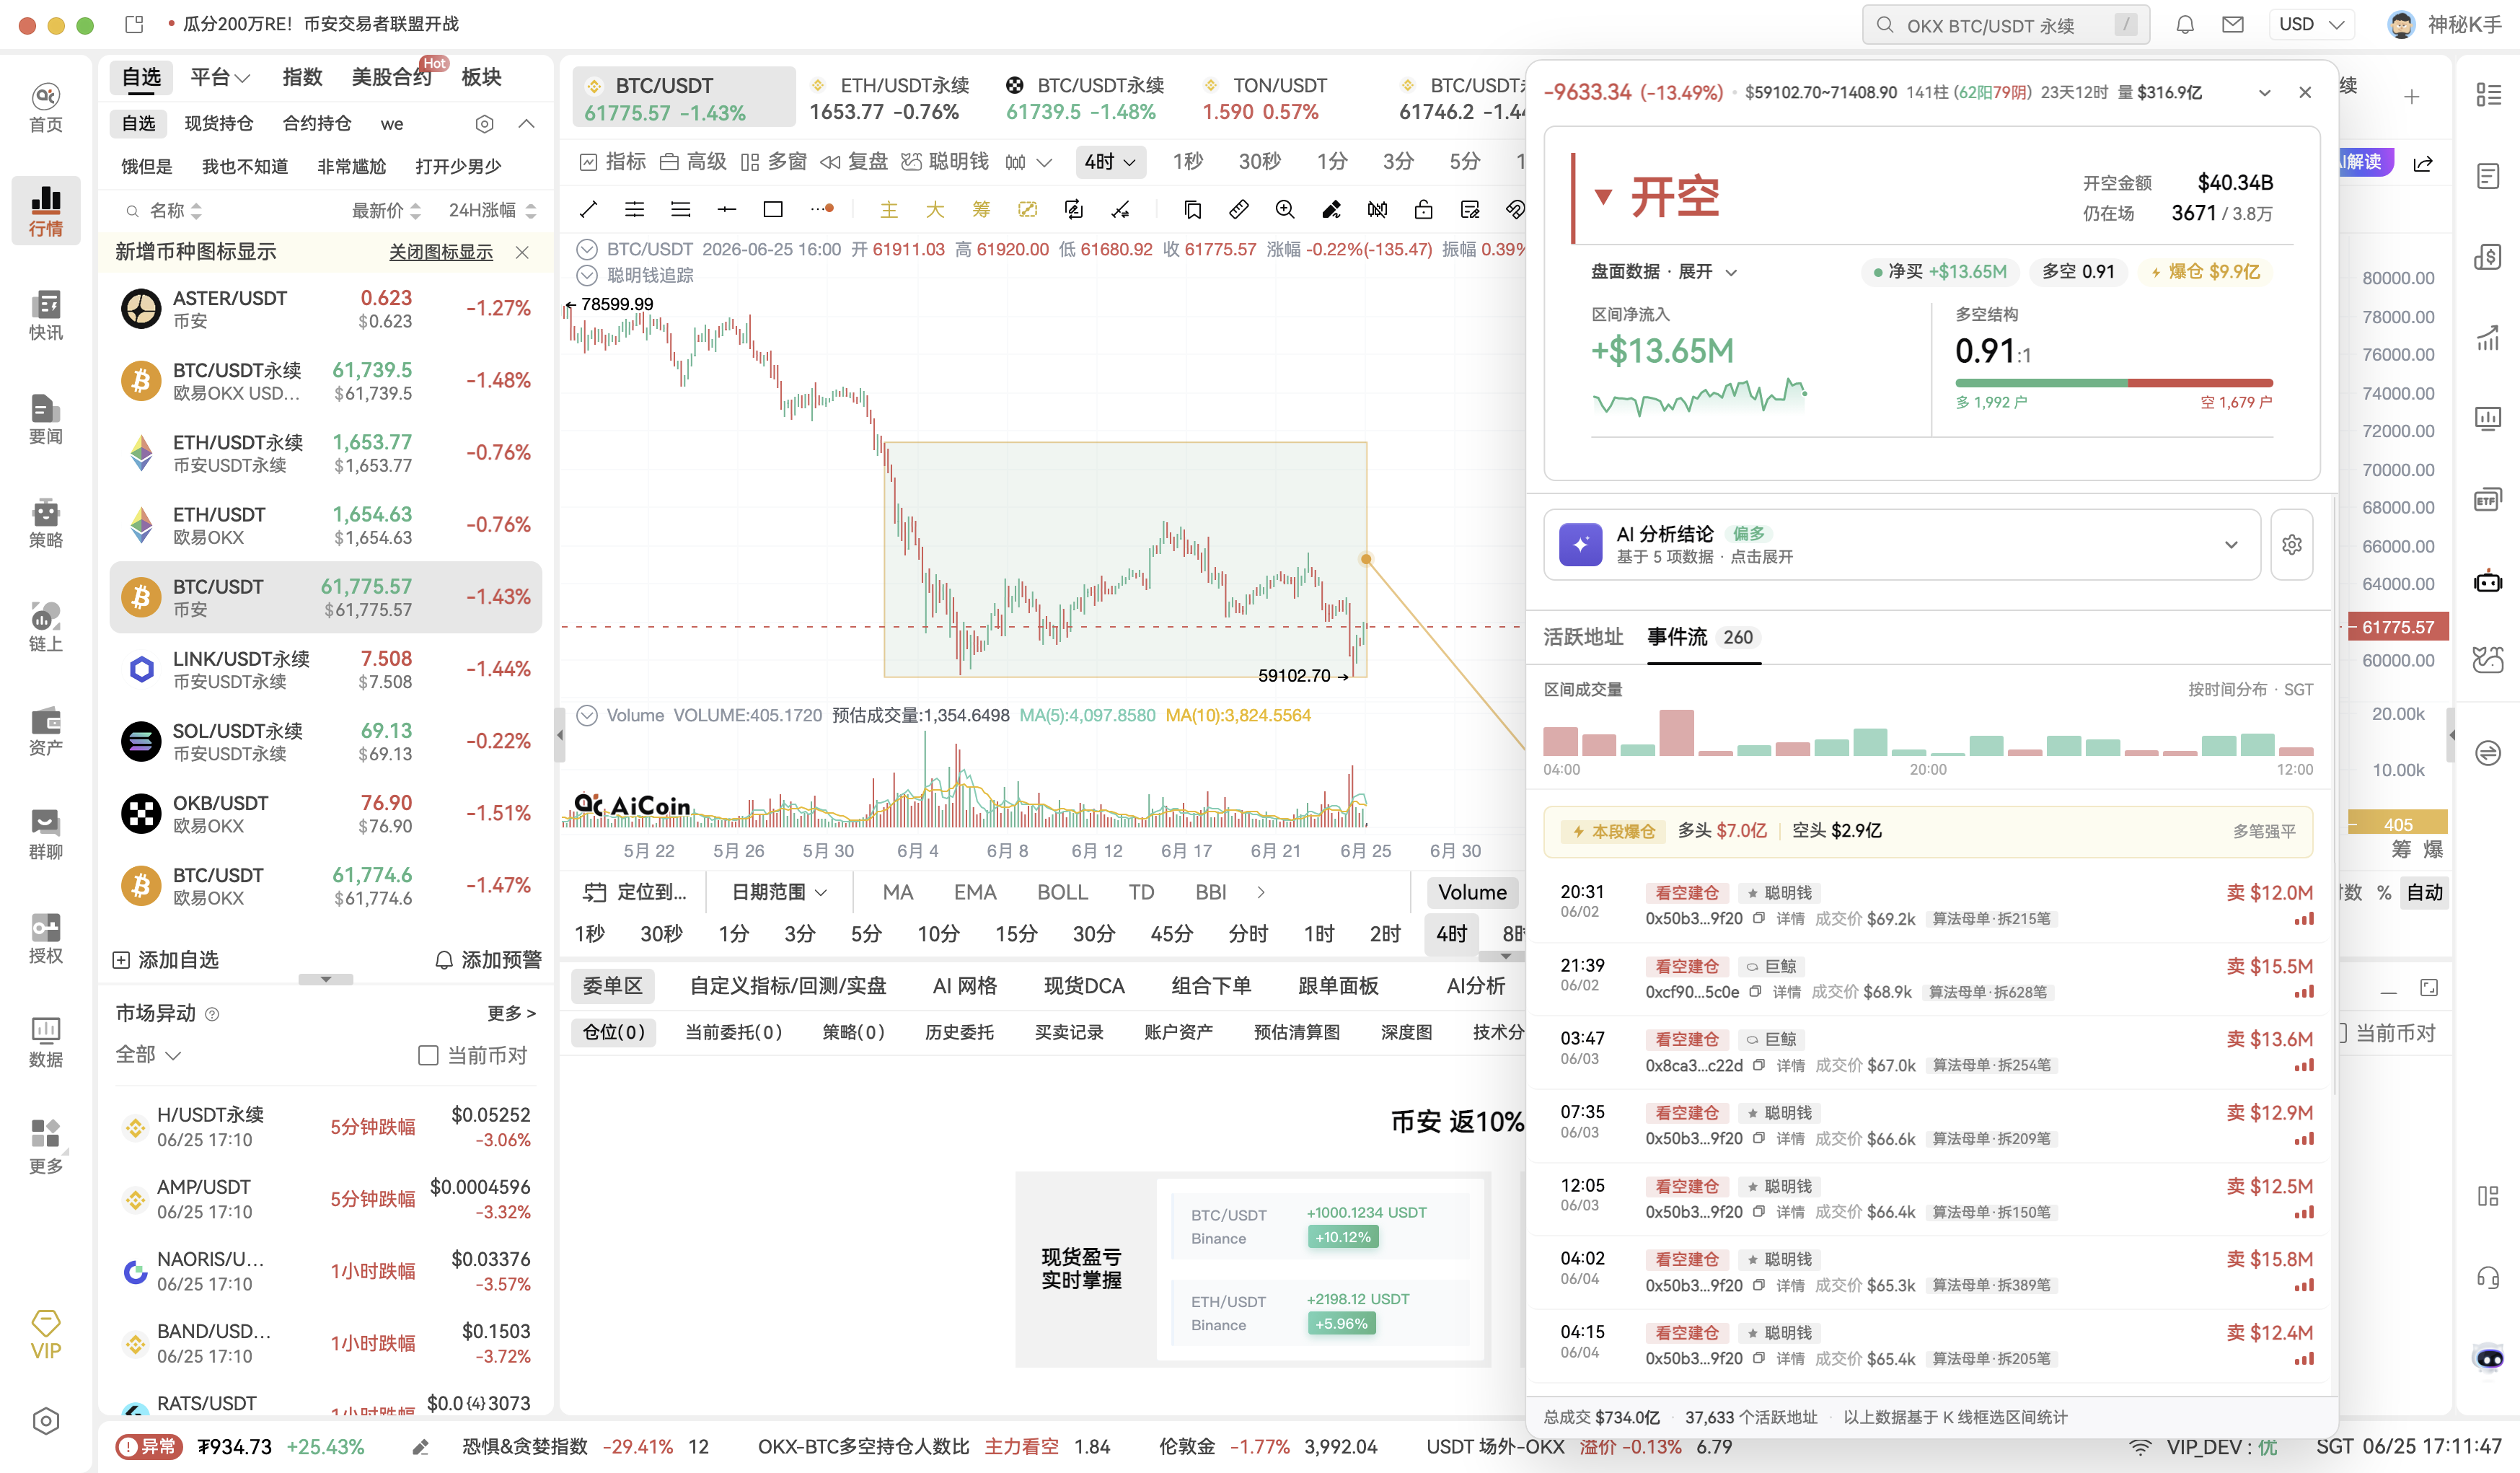Select ETH/USDT永续 chart tab
2520x1473 pixels.
pyautogui.click(x=890, y=98)
